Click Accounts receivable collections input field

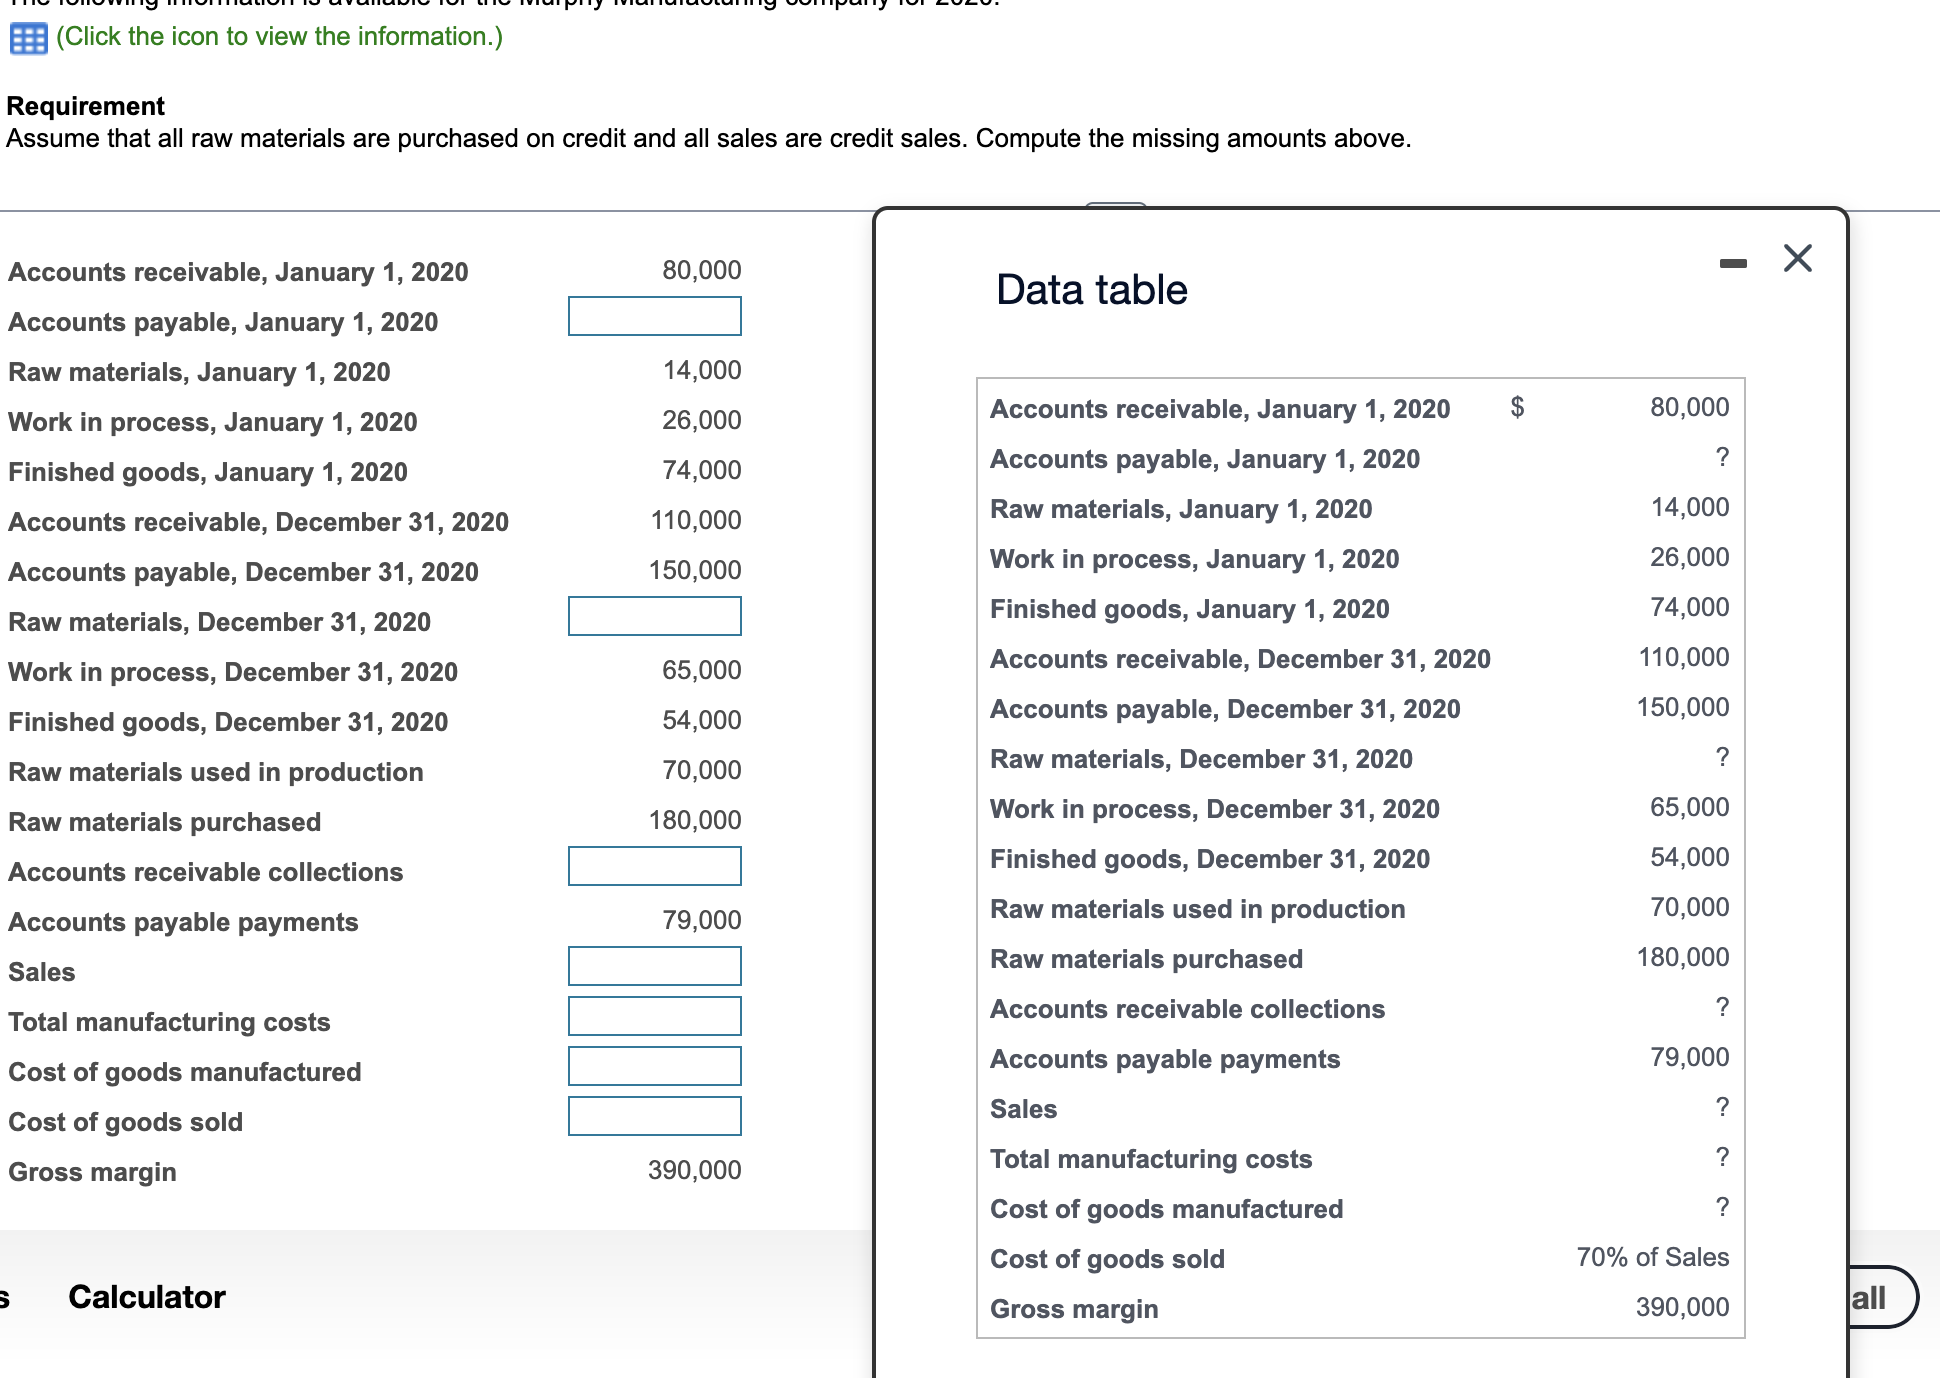pos(654,866)
